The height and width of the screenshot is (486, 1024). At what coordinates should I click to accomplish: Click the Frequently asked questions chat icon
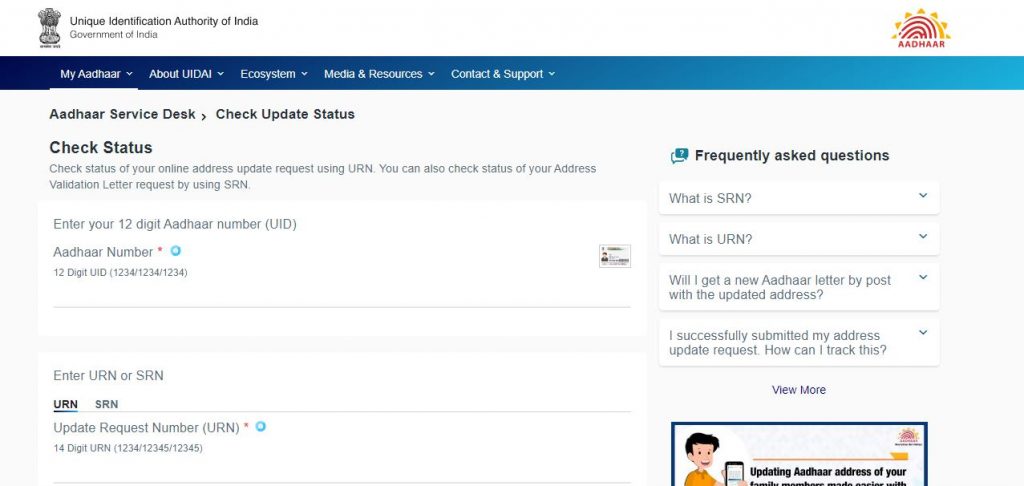click(679, 156)
